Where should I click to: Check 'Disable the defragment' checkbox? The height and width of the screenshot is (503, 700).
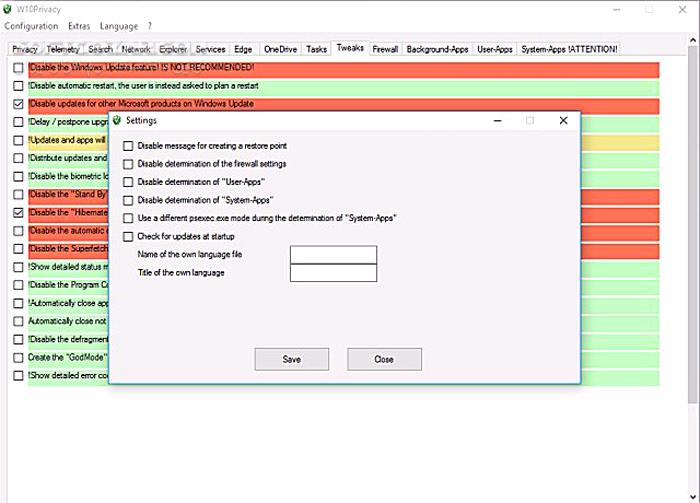pos(18,340)
